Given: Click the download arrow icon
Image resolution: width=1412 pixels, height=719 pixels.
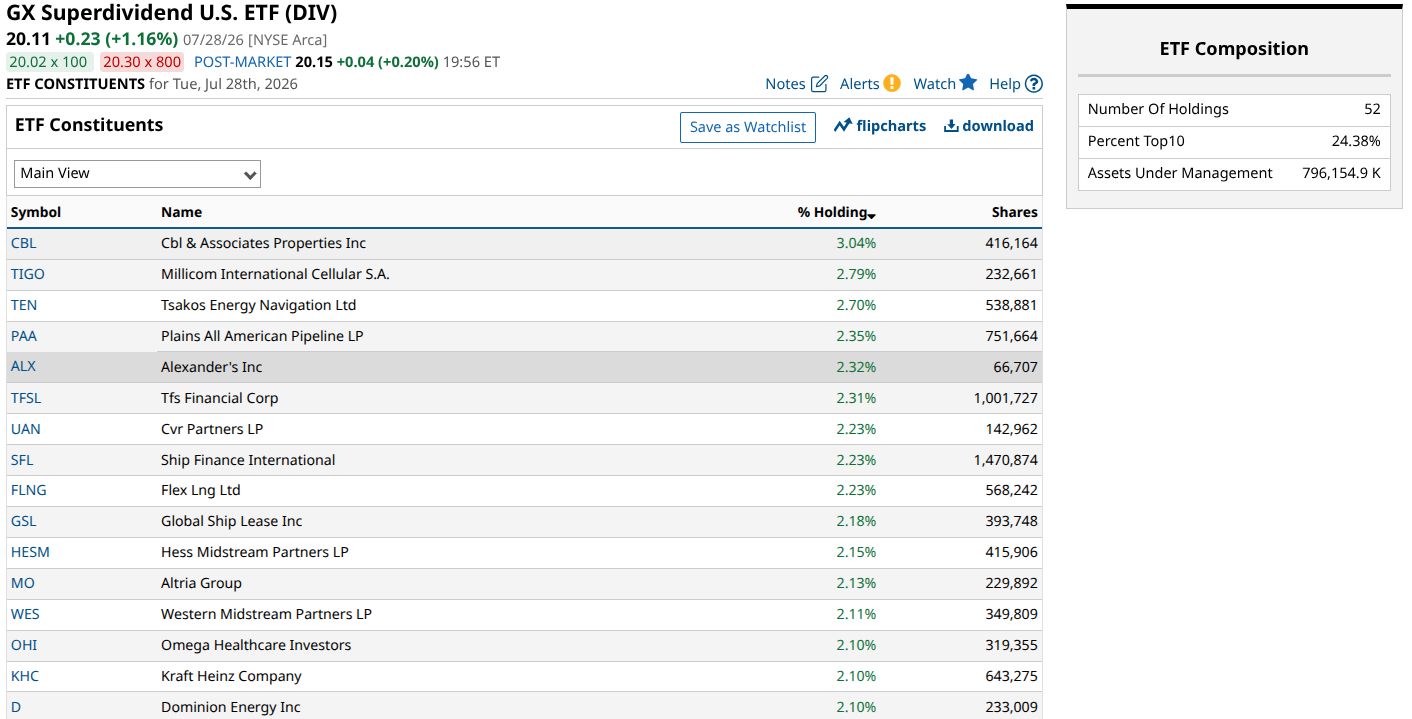Looking at the screenshot, I should (951, 126).
